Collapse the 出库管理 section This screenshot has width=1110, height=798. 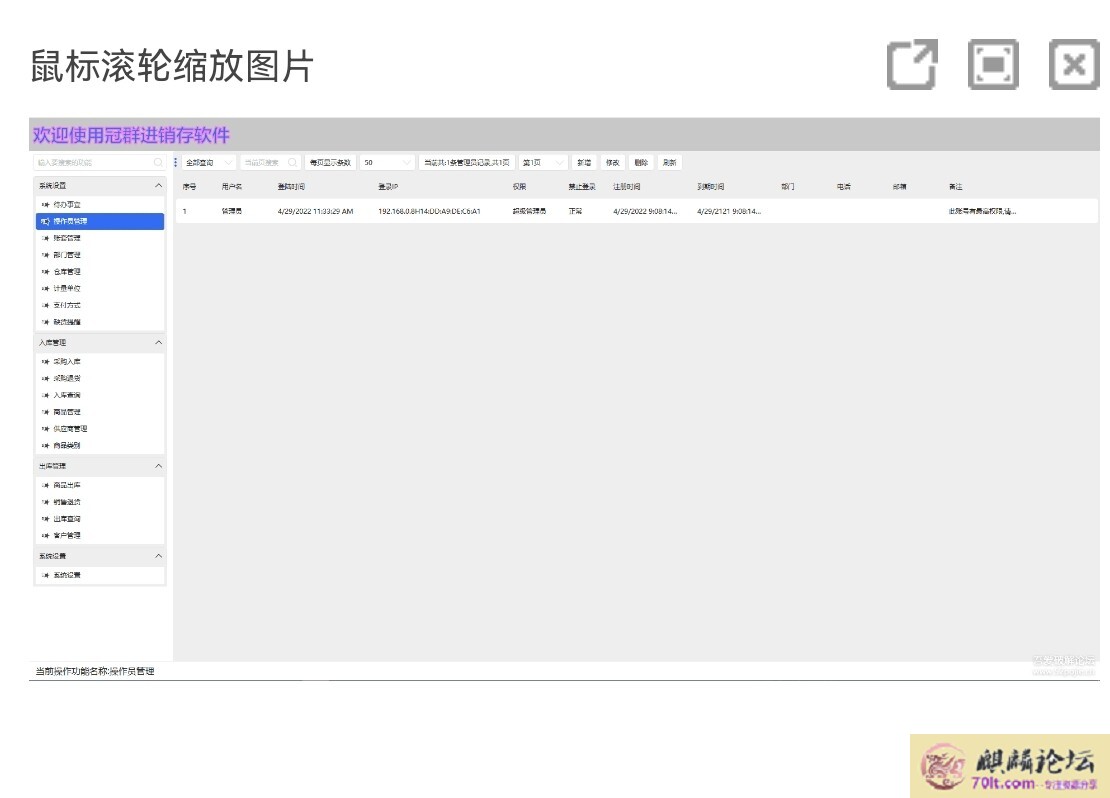pos(159,466)
